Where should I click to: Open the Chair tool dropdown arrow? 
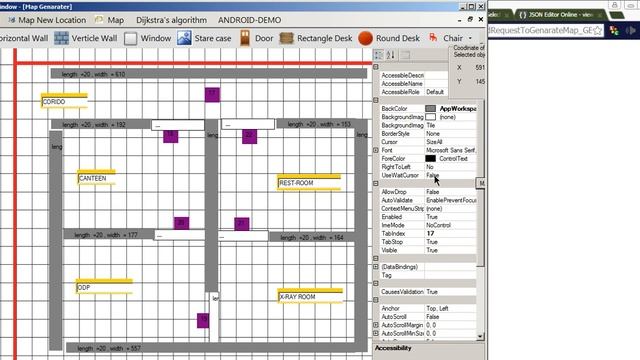(x=470, y=38)
